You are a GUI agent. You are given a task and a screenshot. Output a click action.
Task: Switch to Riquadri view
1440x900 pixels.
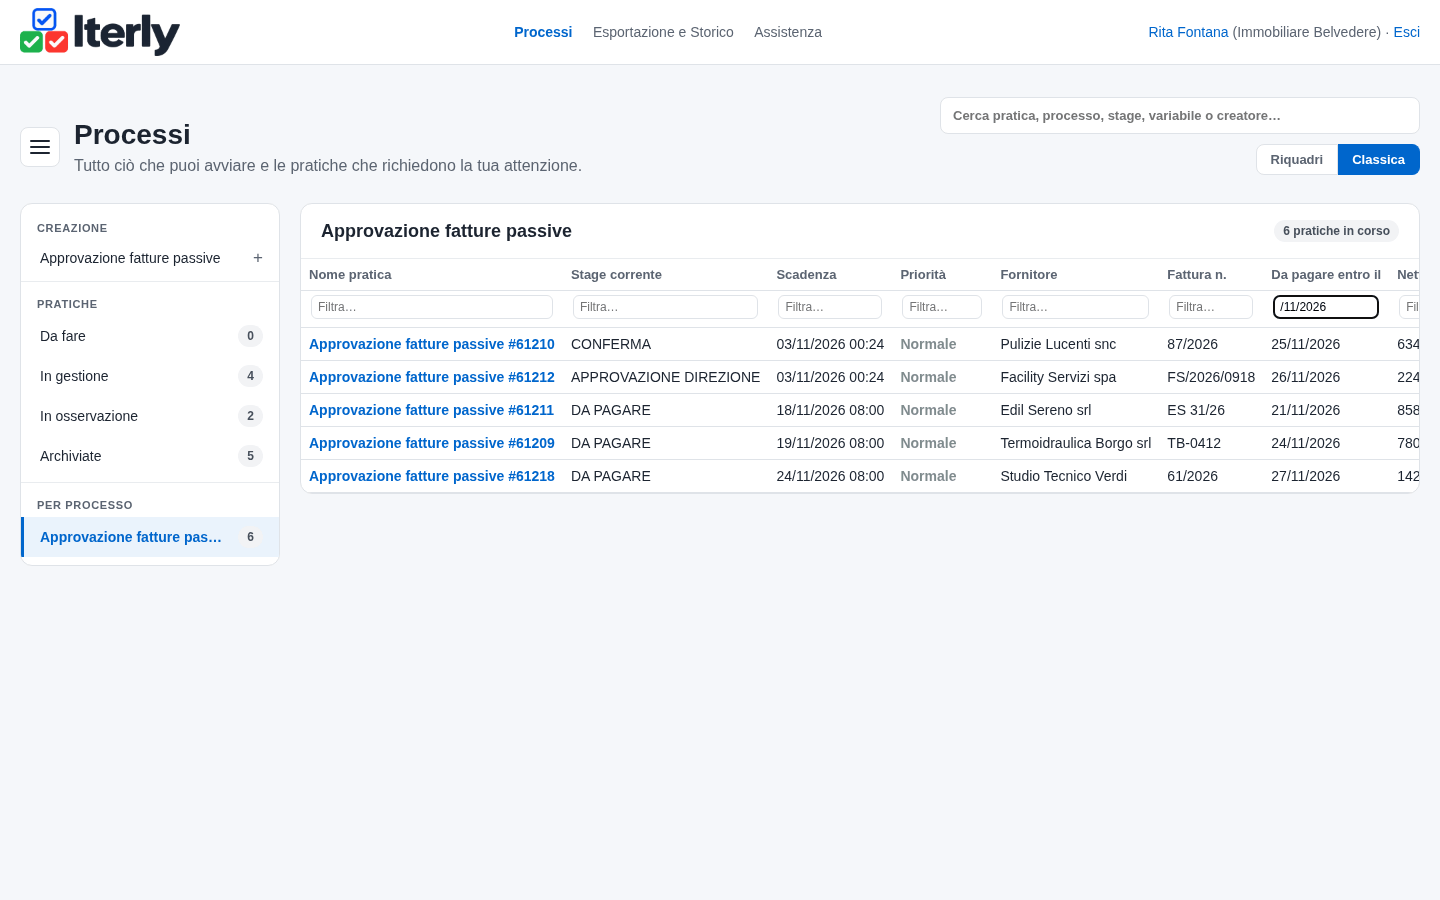1297,160
